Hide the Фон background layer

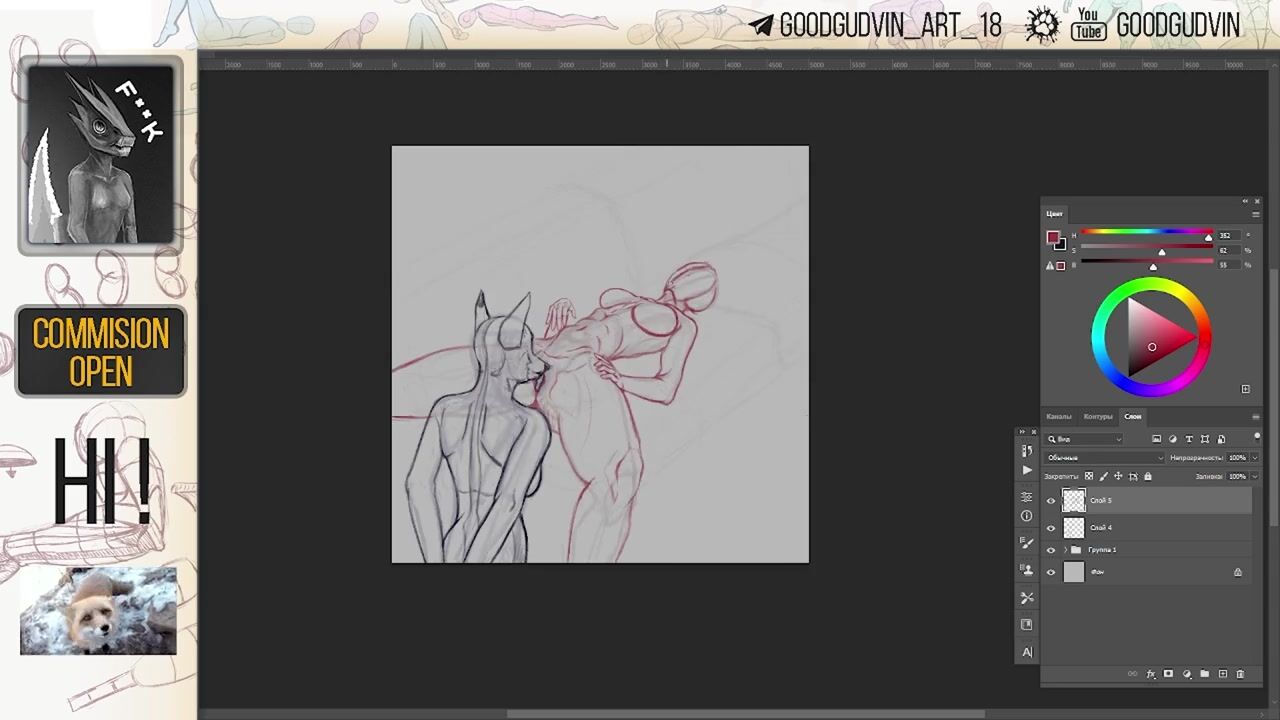coord(1051,573)
